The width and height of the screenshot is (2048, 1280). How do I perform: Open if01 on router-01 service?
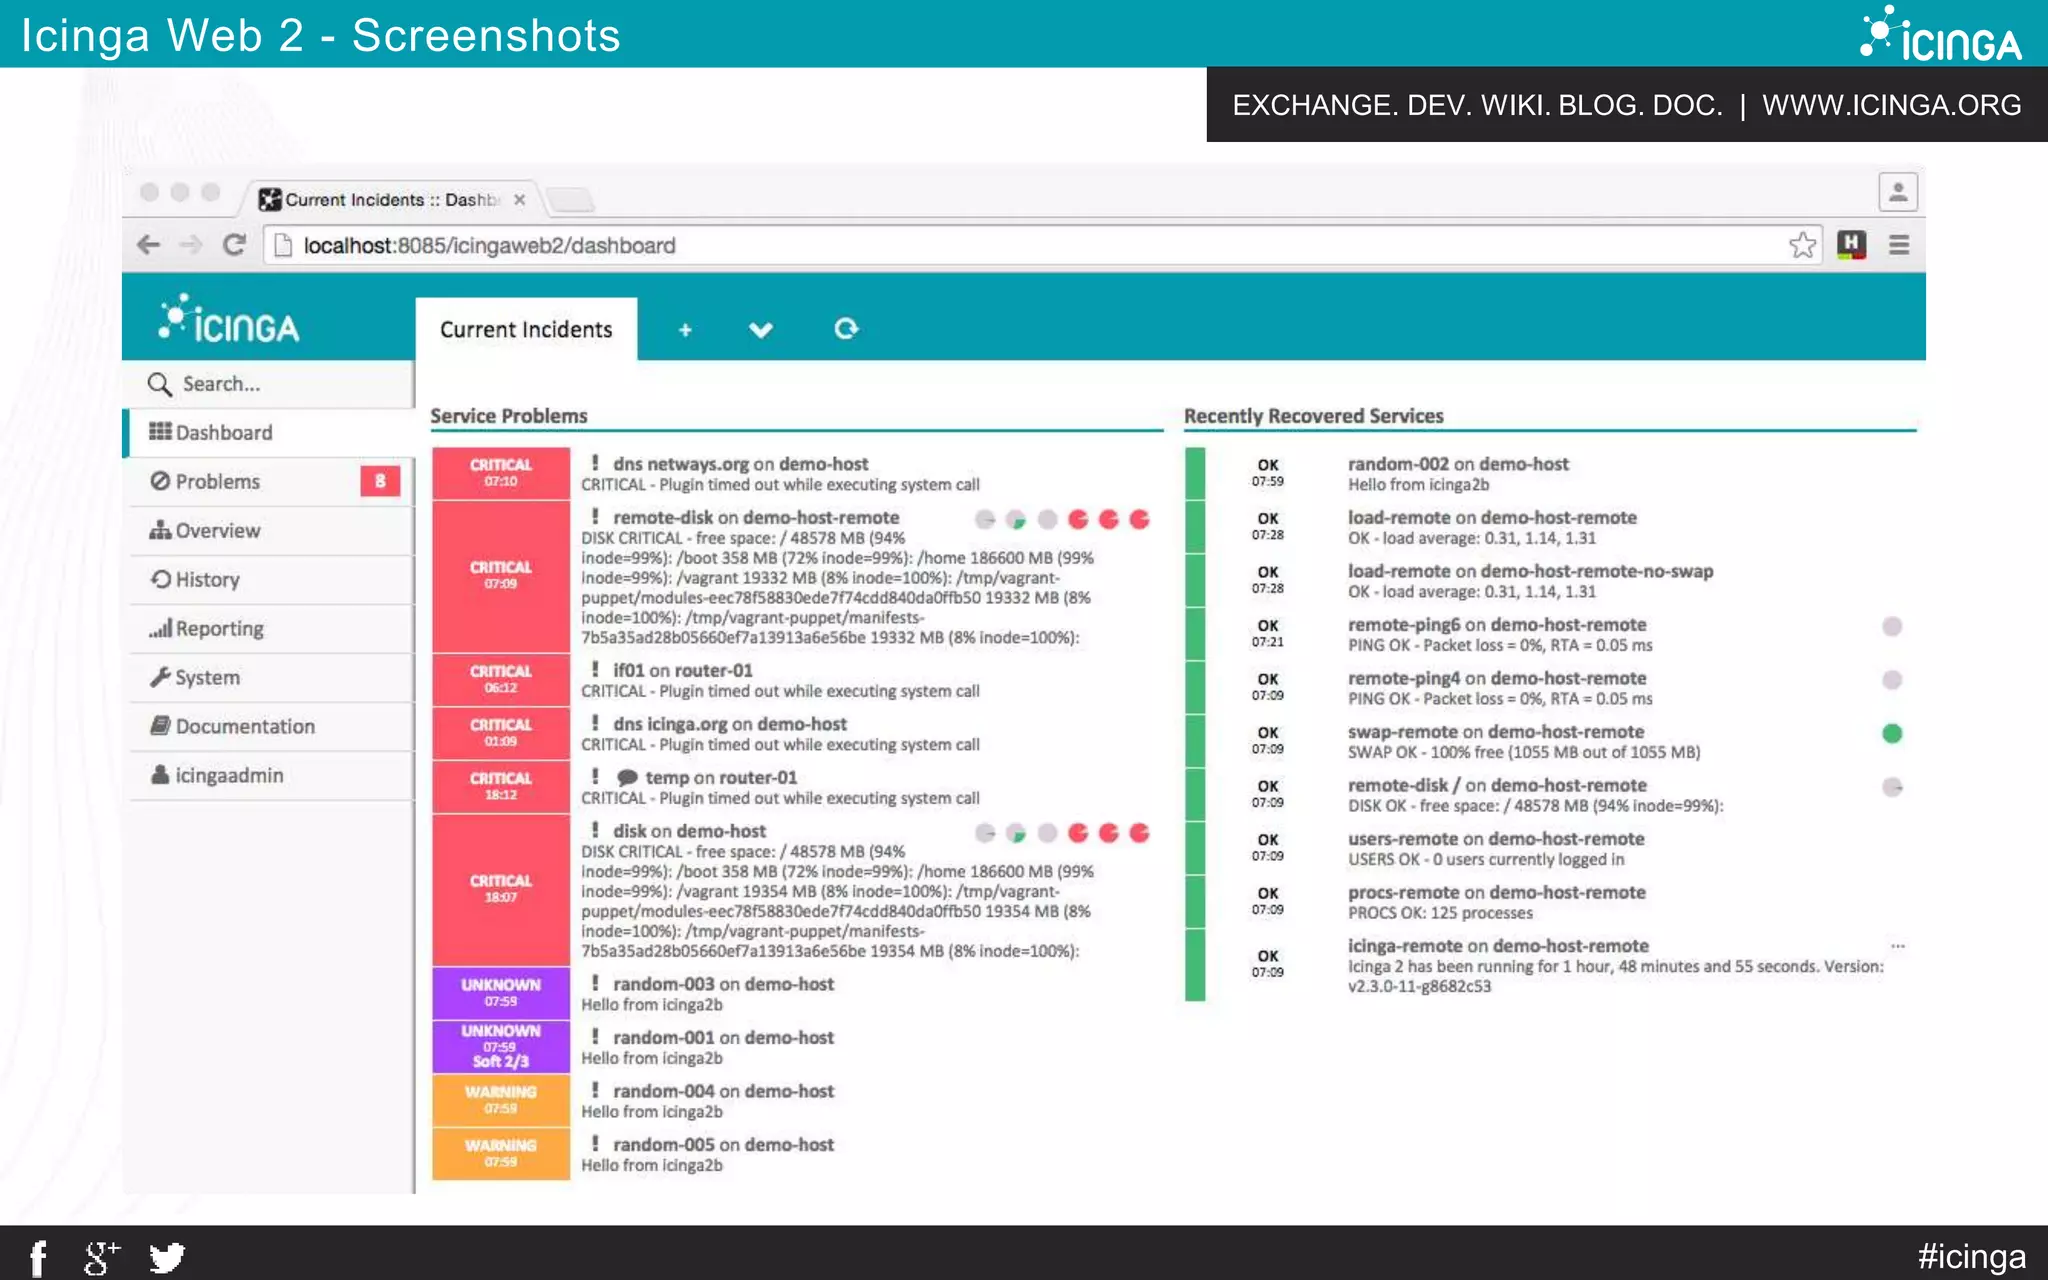(682, 671)
